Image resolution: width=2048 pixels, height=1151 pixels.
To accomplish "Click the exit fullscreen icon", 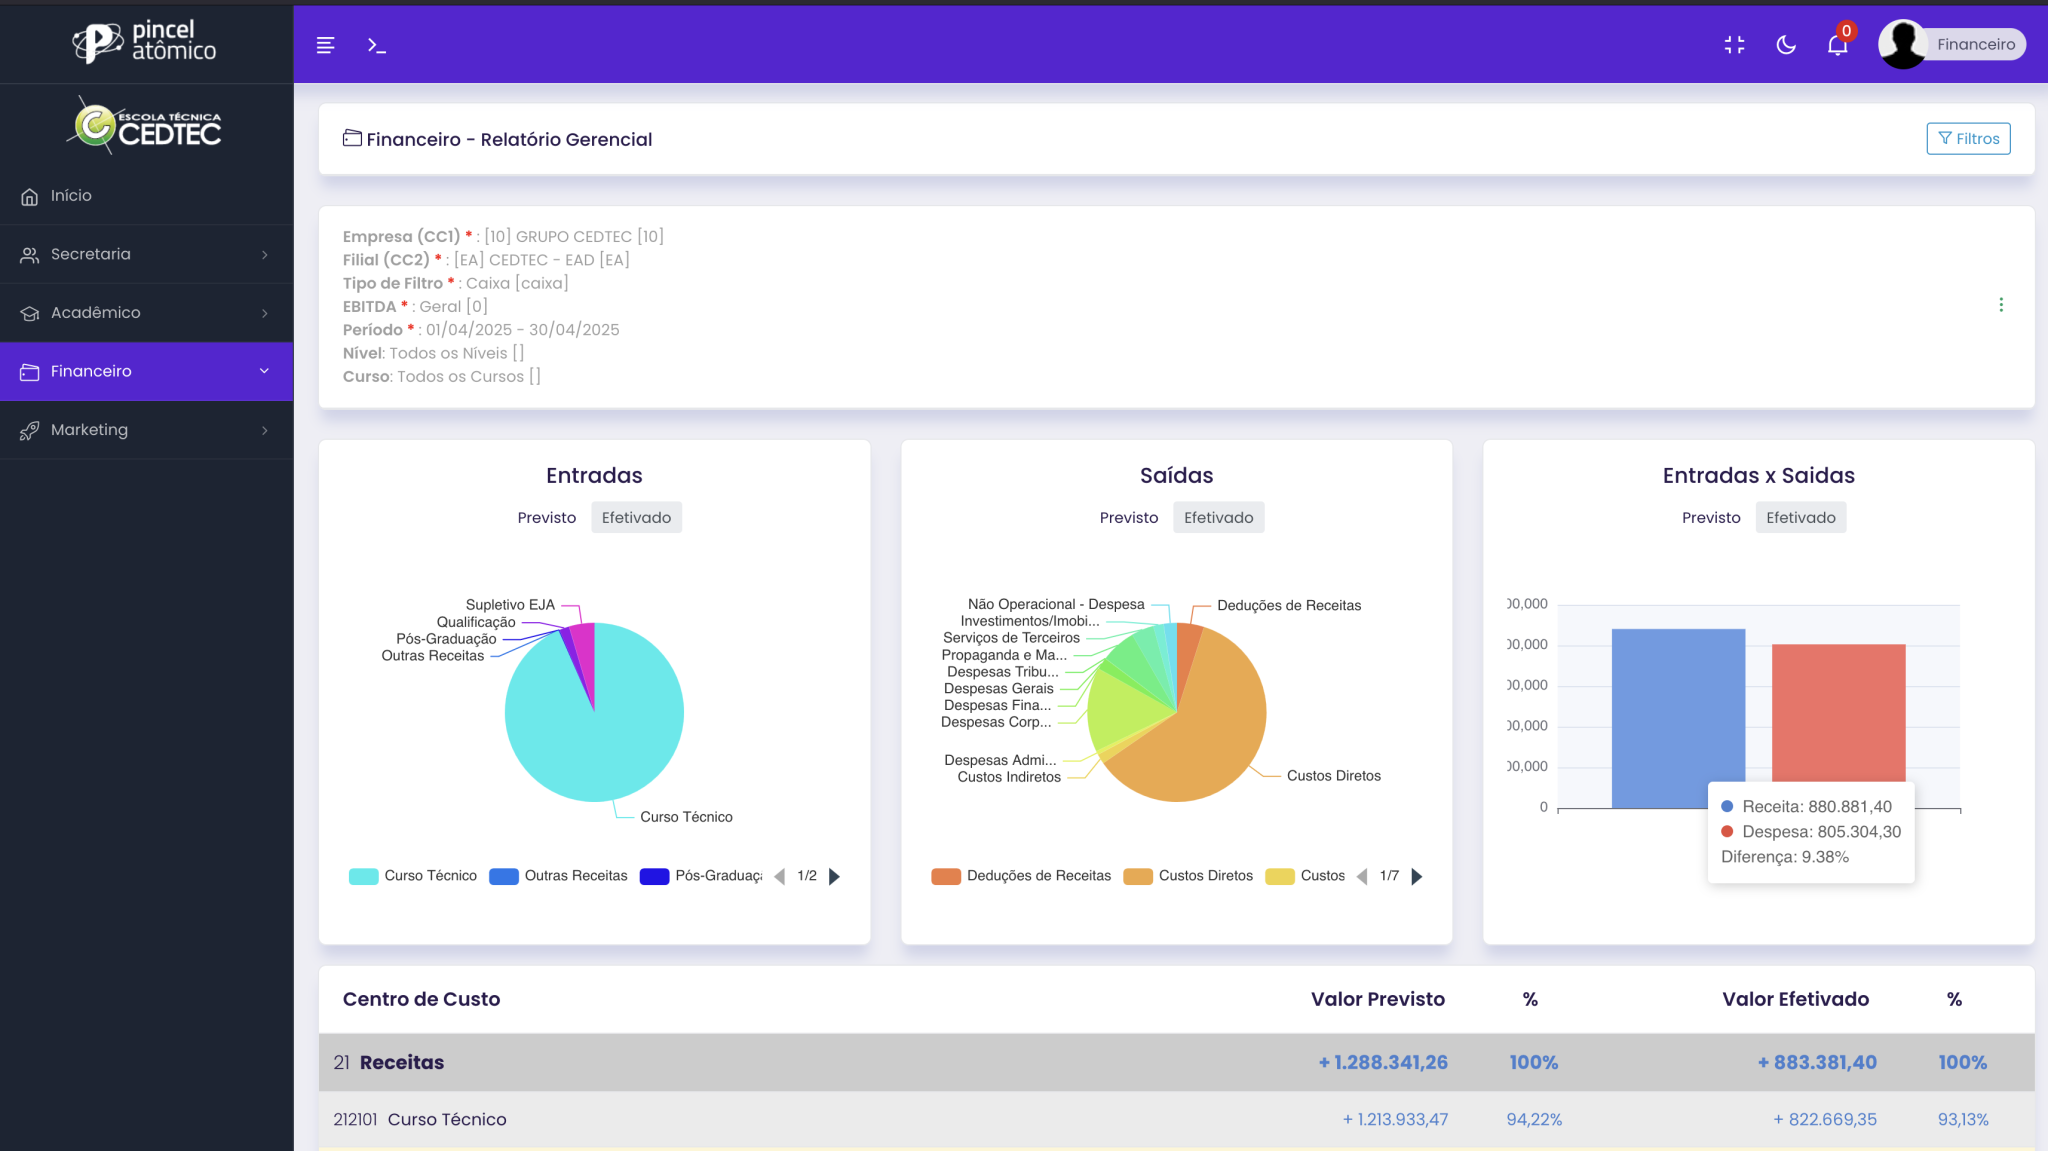I will (x=1734, y=45).
